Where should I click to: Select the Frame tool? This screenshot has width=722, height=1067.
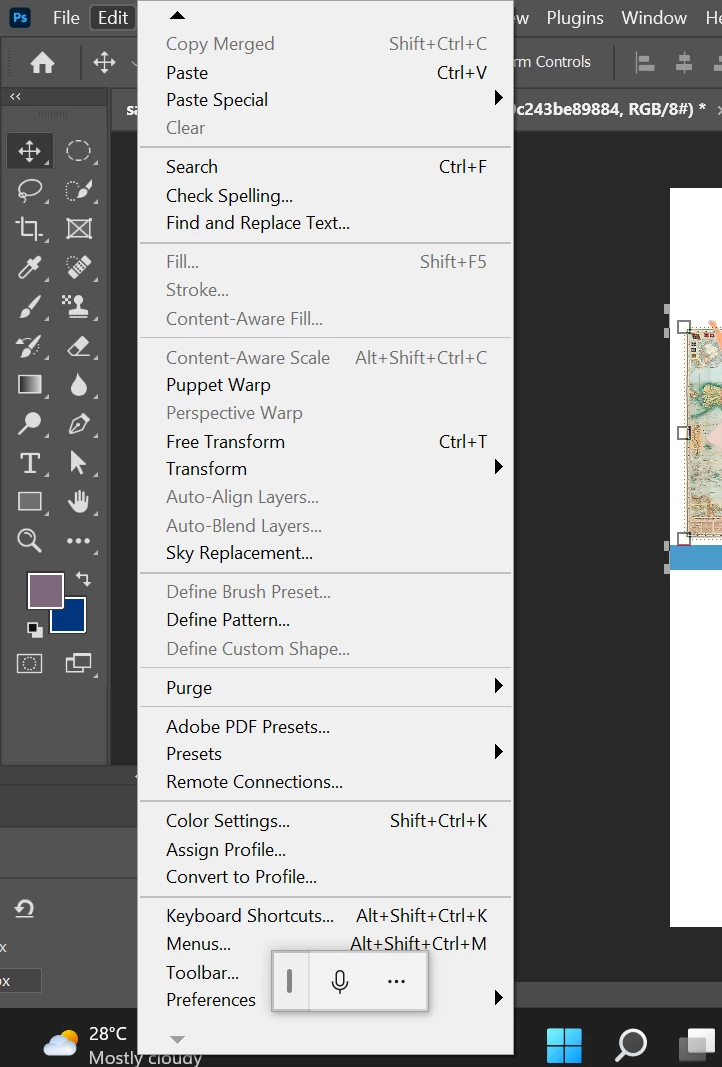(x=78, y=229)
